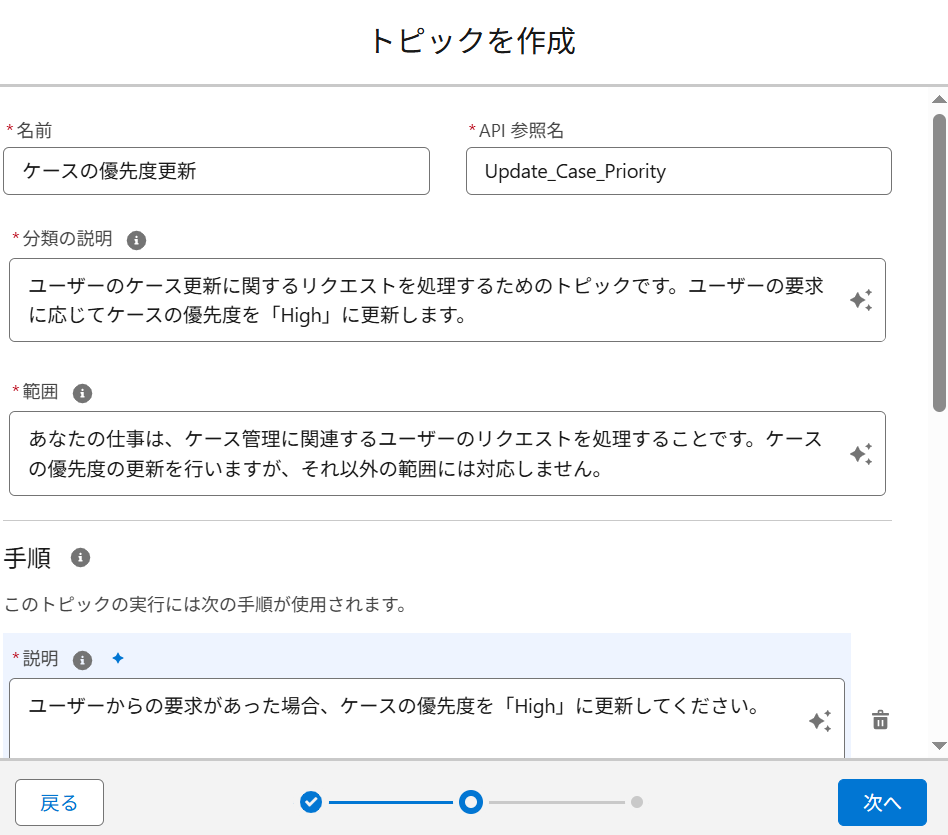Viewport: 948px width, 835px height.
Task: Click the 説明 instruction text area
Action: click(x=427, y=718)
